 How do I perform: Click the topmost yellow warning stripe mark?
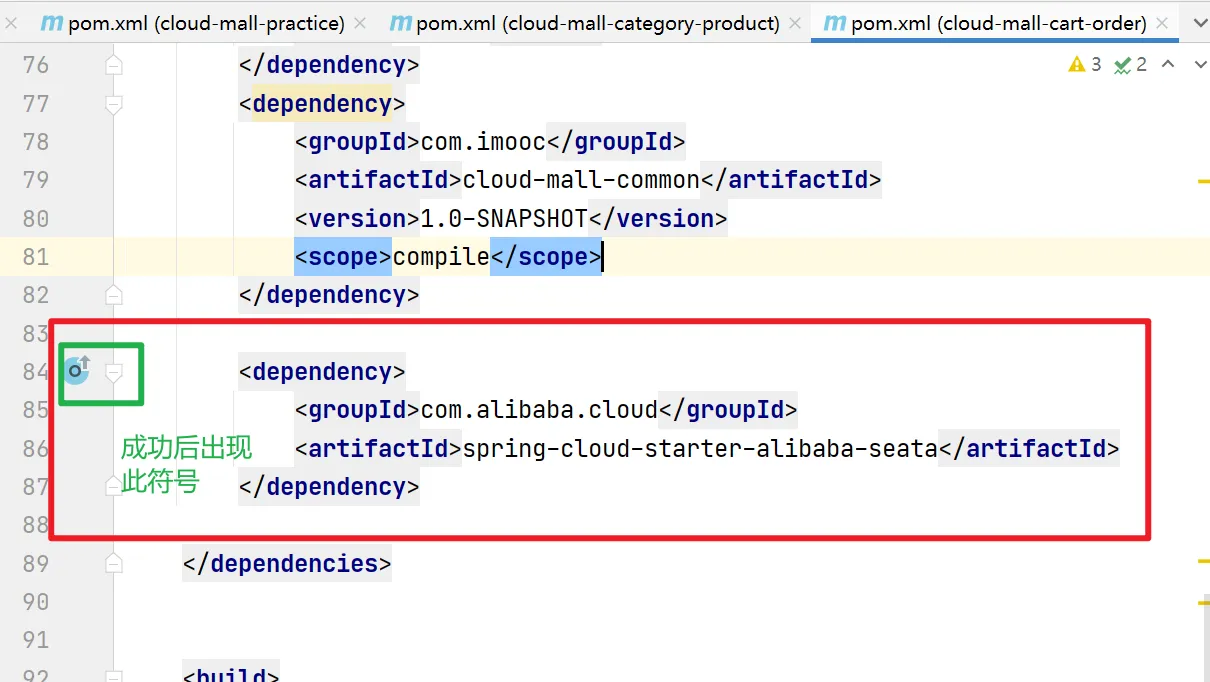pos(1203,181)
